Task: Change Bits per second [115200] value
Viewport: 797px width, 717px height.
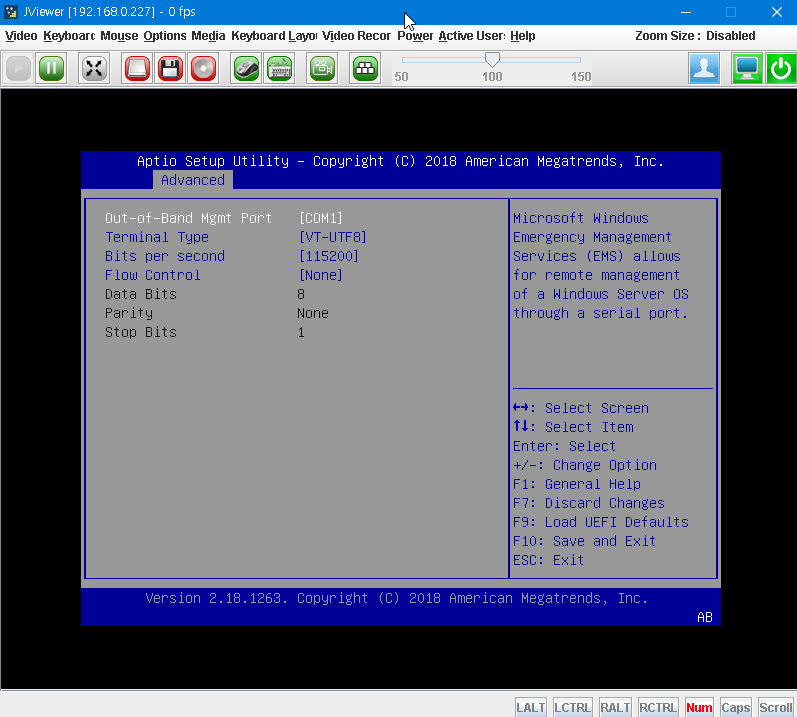Action: pos(328,256)
